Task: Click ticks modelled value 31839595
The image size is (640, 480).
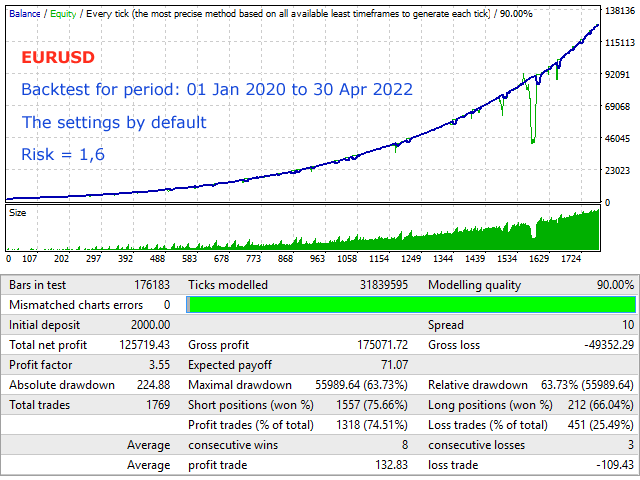Action: point(384,285)
